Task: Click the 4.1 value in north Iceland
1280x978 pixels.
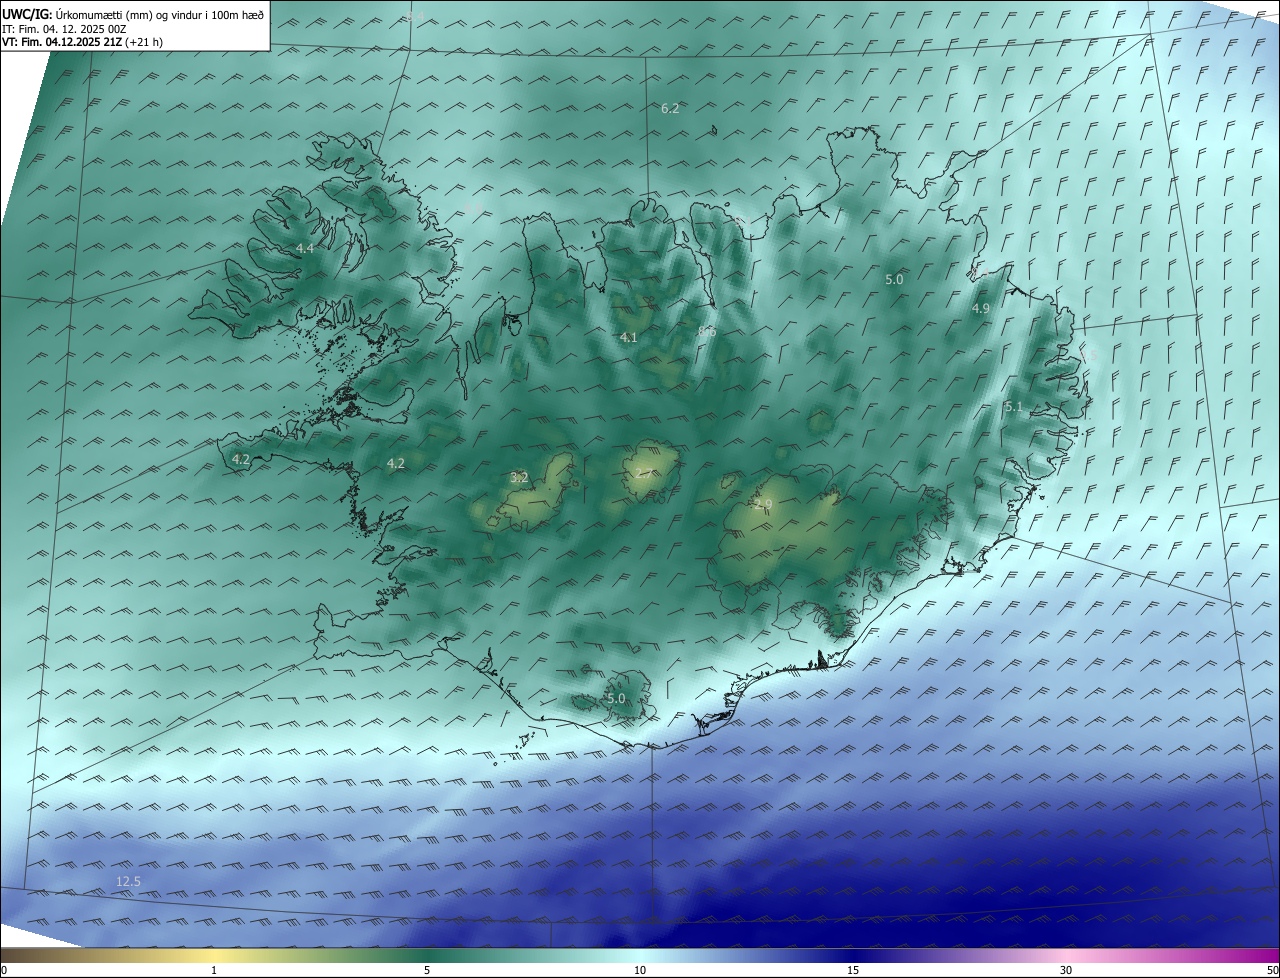Action: click(x=628, y=338)
